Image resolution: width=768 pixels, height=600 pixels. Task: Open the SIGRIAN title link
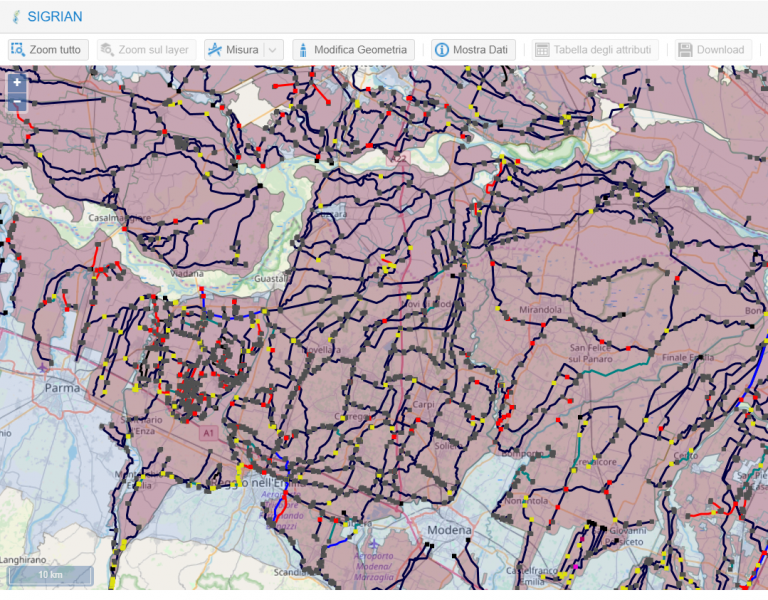55,17
